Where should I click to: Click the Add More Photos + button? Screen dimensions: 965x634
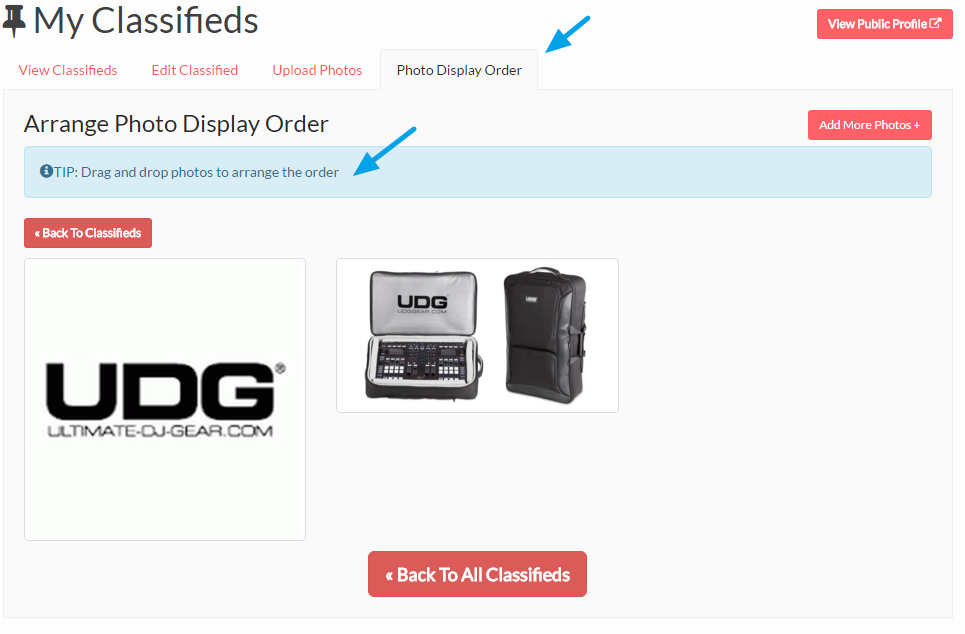pos(870,125)
